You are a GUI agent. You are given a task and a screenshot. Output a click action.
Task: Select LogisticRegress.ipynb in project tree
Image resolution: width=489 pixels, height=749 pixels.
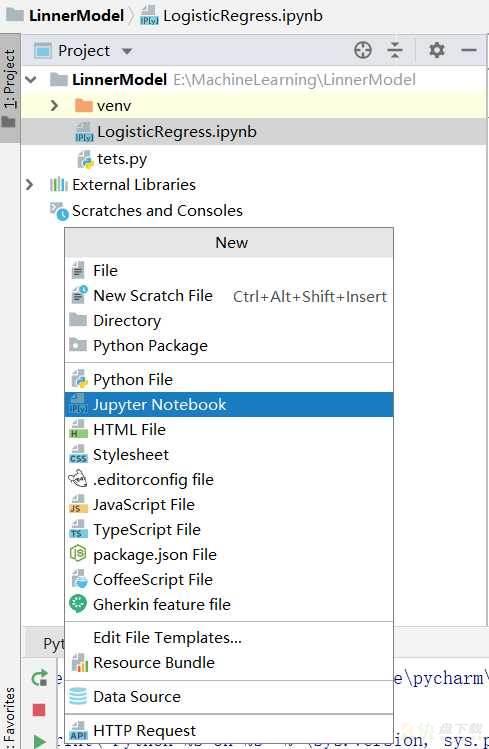tap(254, 132)
